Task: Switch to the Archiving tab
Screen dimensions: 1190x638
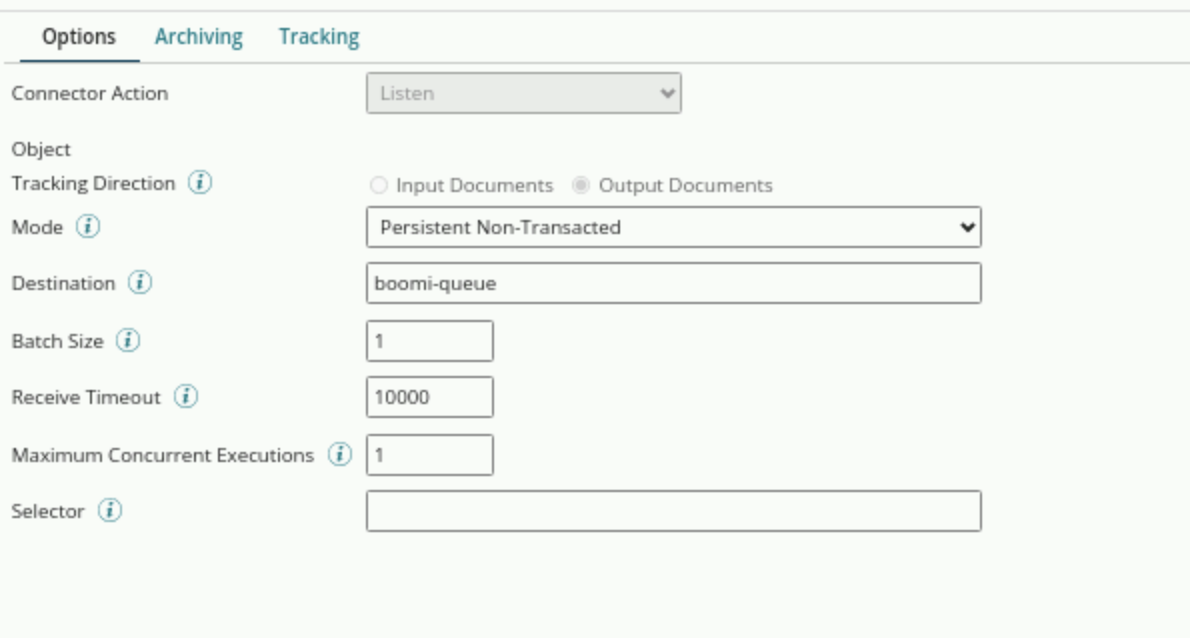Action: coord(198,37)
